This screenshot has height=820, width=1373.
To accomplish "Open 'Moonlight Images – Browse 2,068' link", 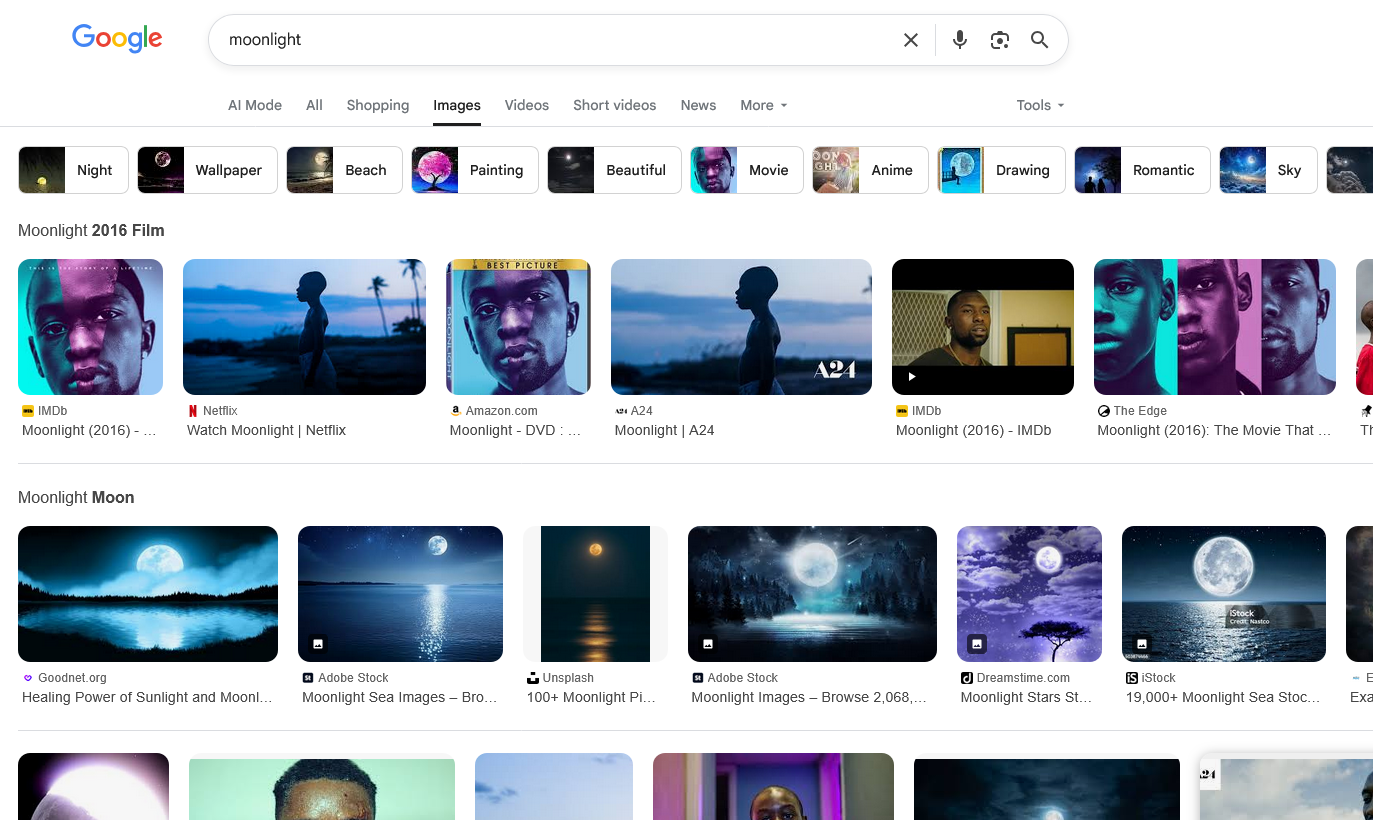I will click(x=809, y=697).
